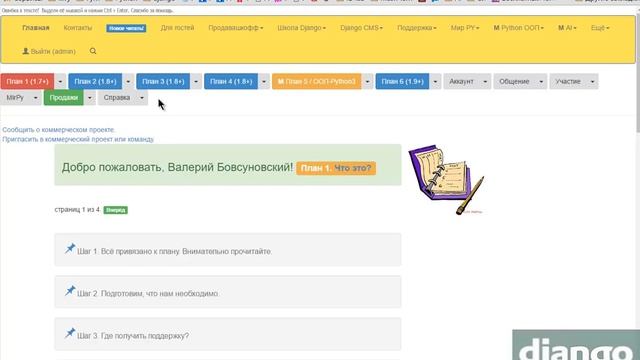Click the django logo banner

coord(576,345)
